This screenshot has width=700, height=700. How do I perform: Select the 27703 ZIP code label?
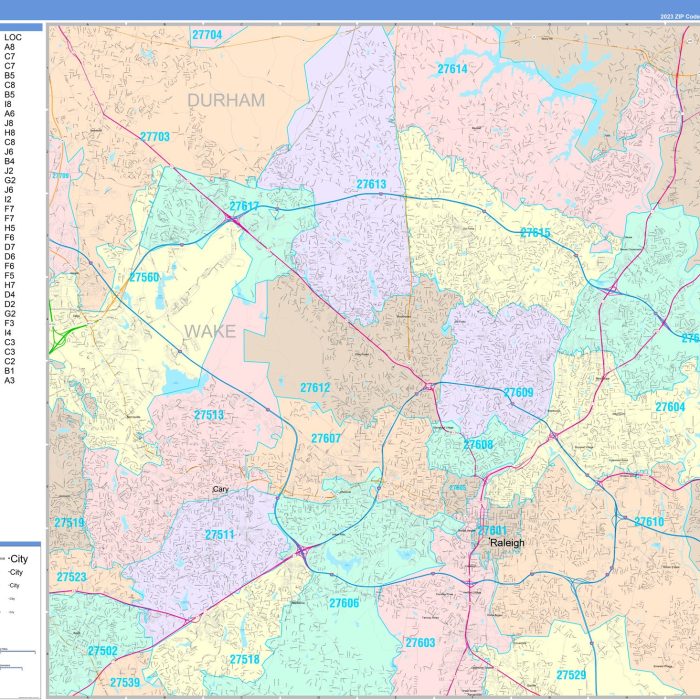(x=155, y=137)
